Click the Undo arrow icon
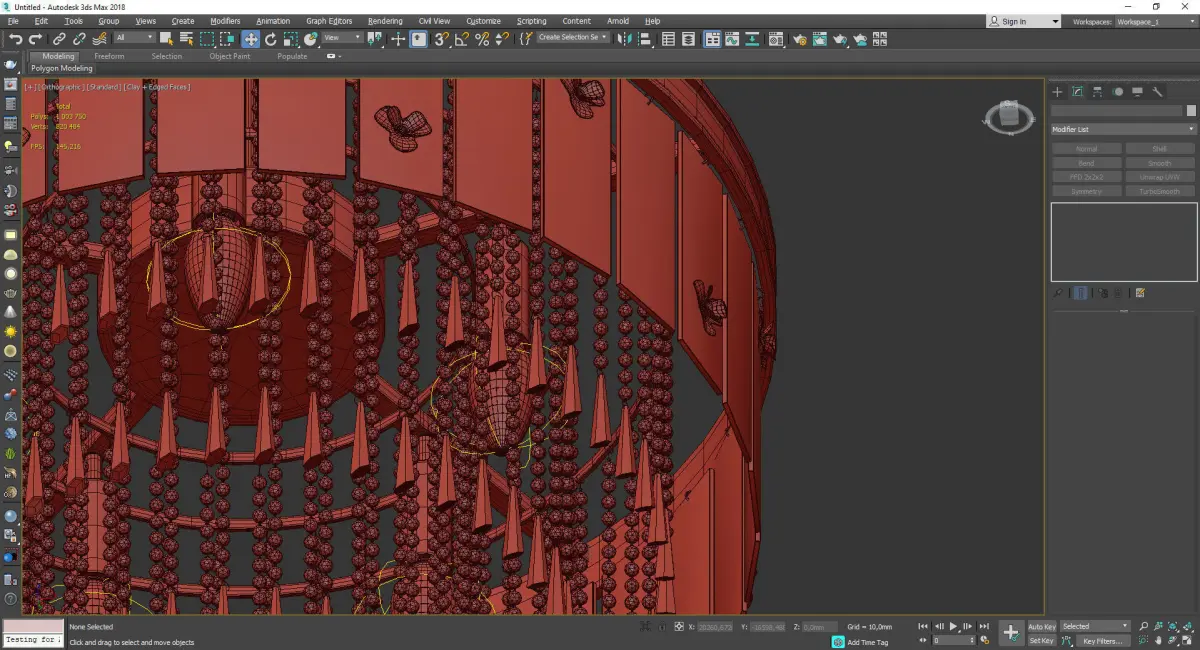The image size is (1200, 650). 16,39
